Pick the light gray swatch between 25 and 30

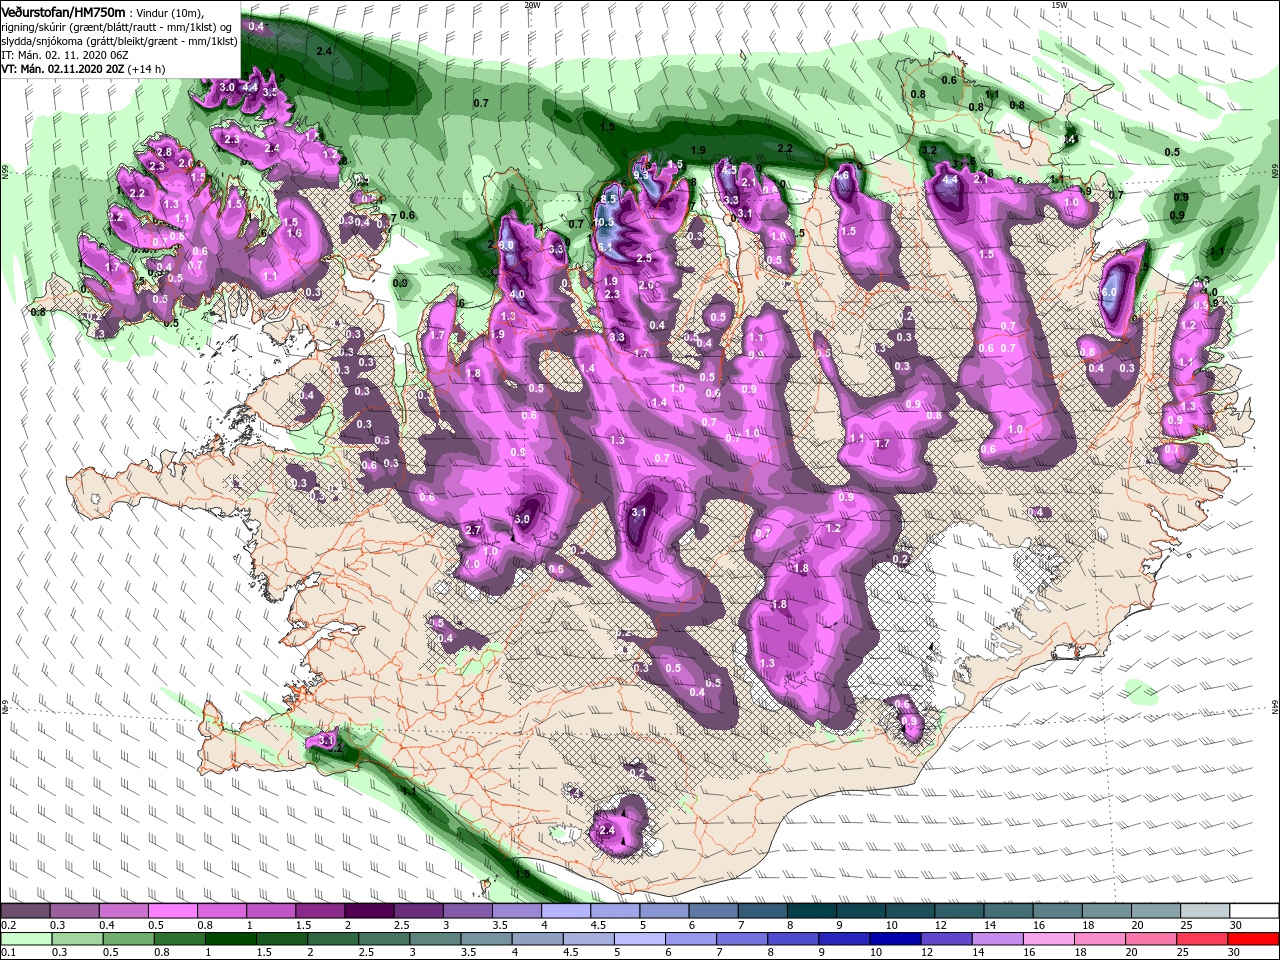click(1206, 911)
